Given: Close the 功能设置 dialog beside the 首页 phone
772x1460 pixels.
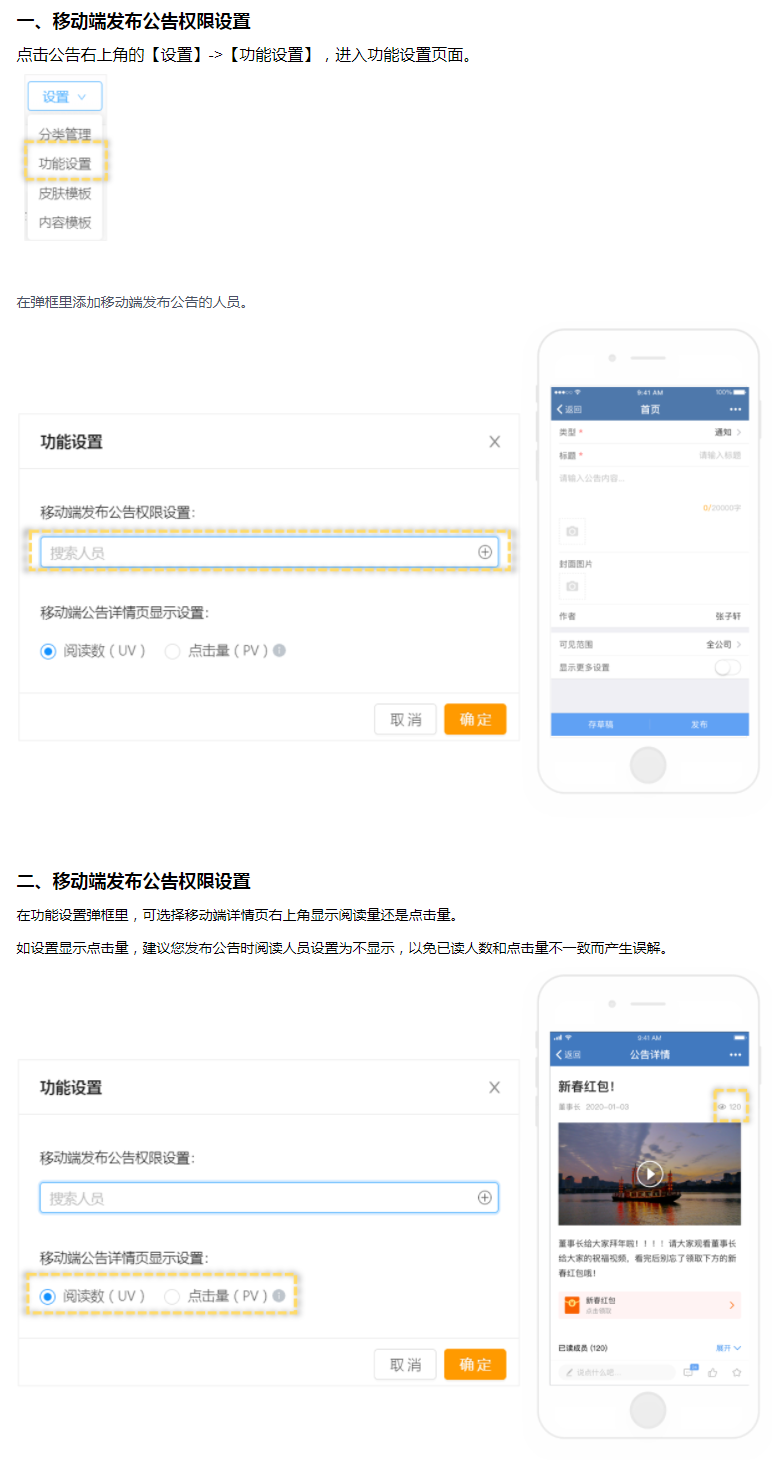Looking at the screenshot, I should (494, 441).
